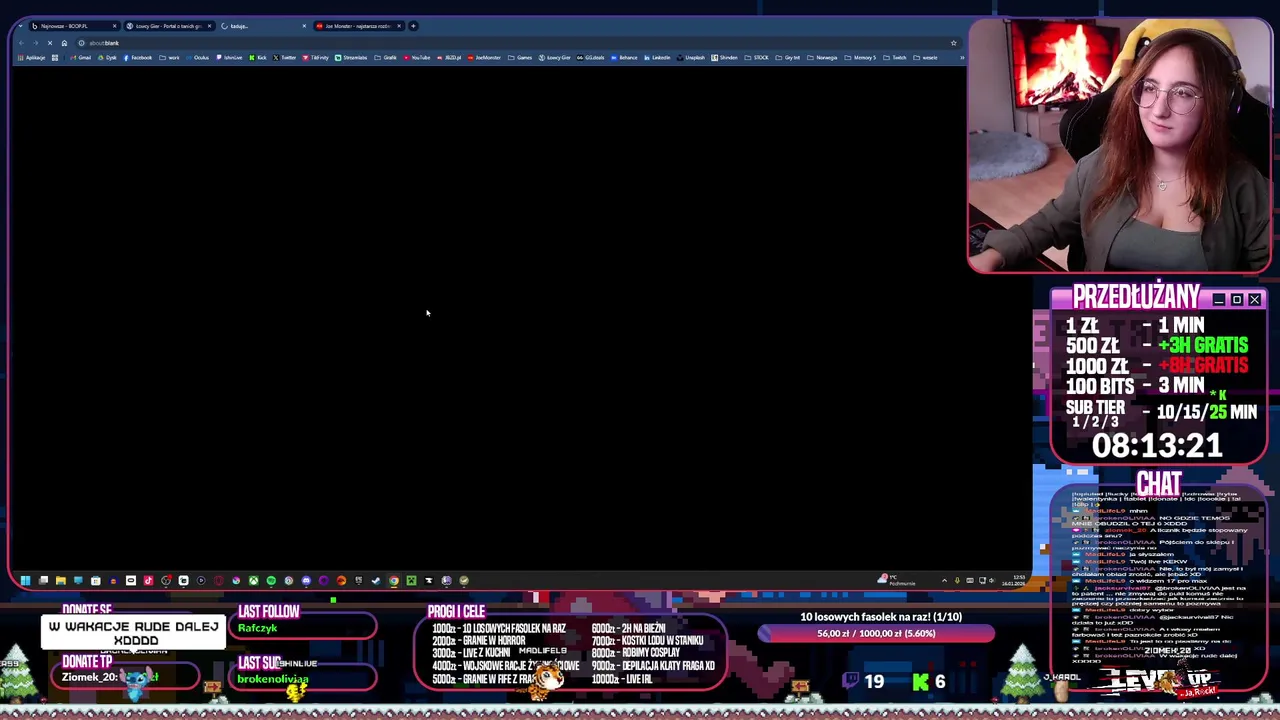Click the PROGI I CELE goals heading

456,611
